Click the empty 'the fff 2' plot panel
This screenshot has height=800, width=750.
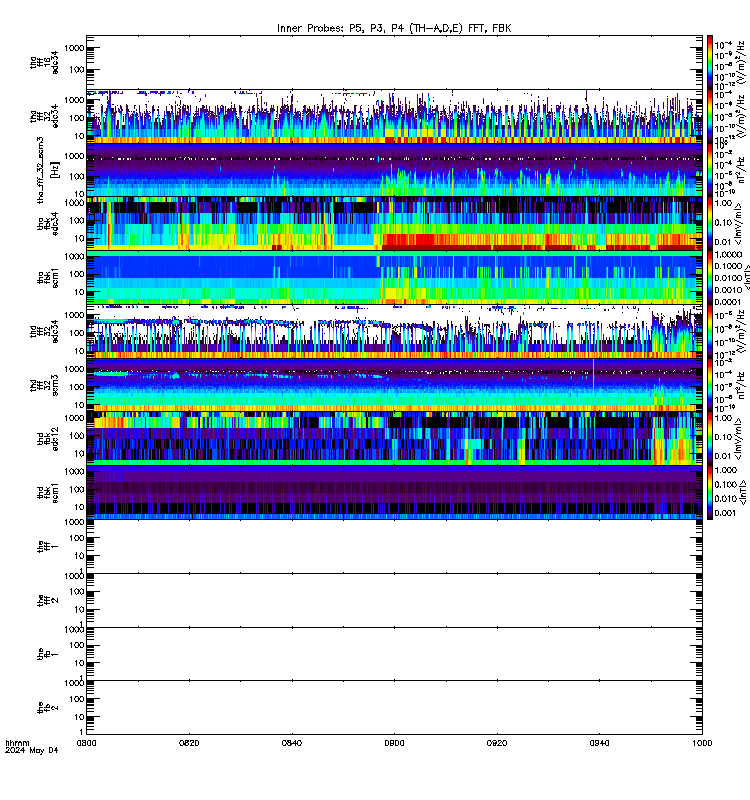[x=394, y=601]
